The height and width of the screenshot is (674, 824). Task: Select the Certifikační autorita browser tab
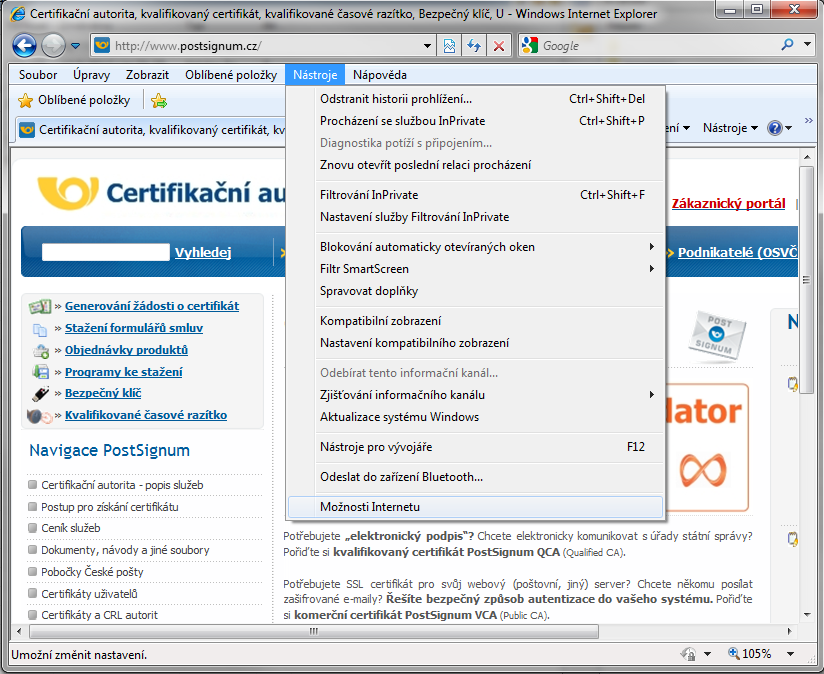(152, 130)
